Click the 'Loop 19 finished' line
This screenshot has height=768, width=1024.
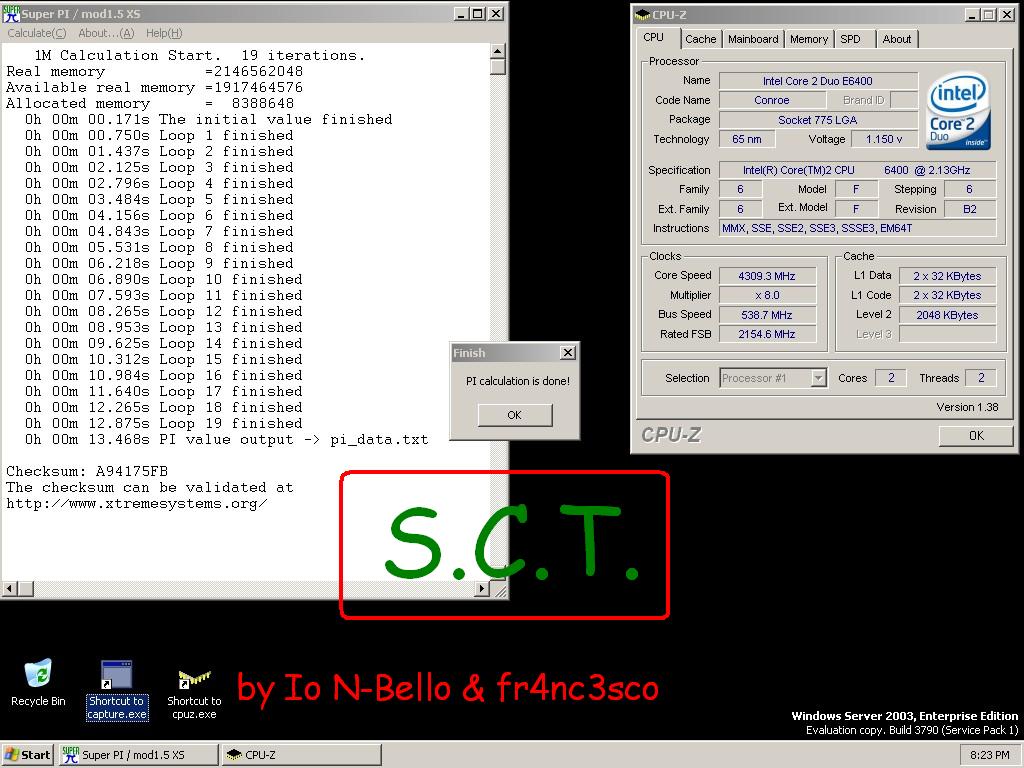(x=163, y=423)
